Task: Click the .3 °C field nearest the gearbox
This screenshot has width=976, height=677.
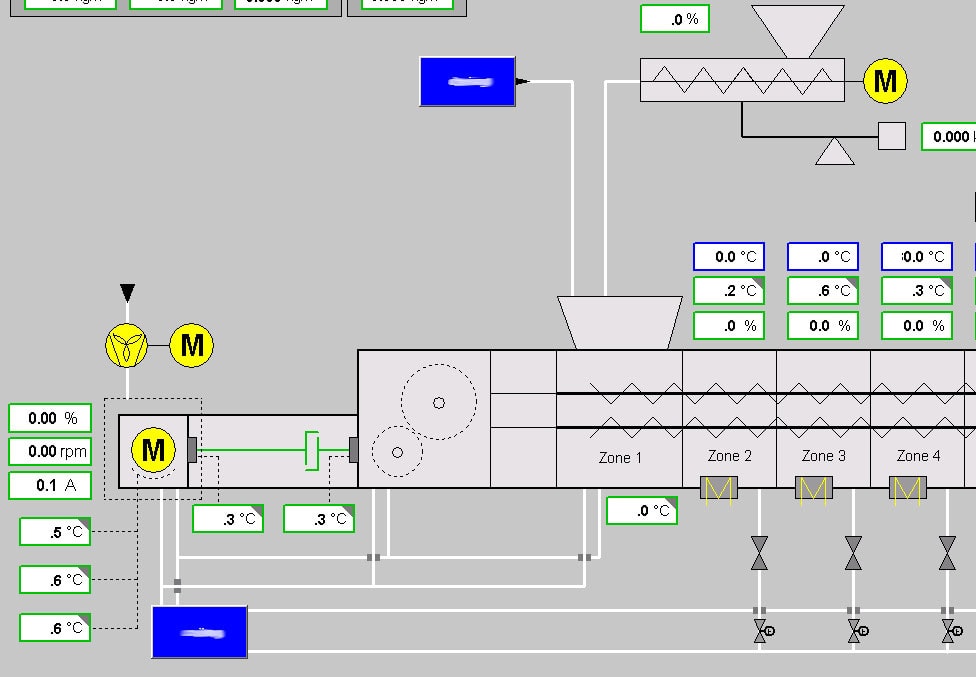Action: point(319,518)
